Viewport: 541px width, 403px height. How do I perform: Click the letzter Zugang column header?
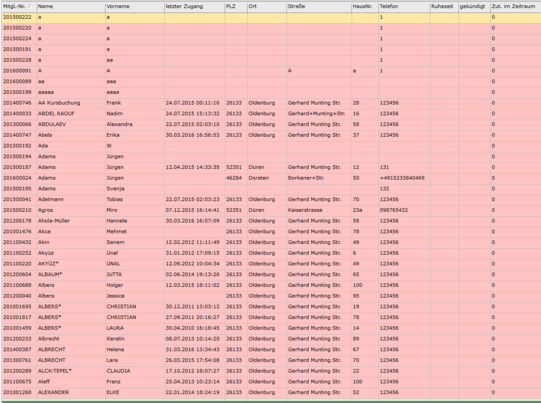click(x=195, y=7)
